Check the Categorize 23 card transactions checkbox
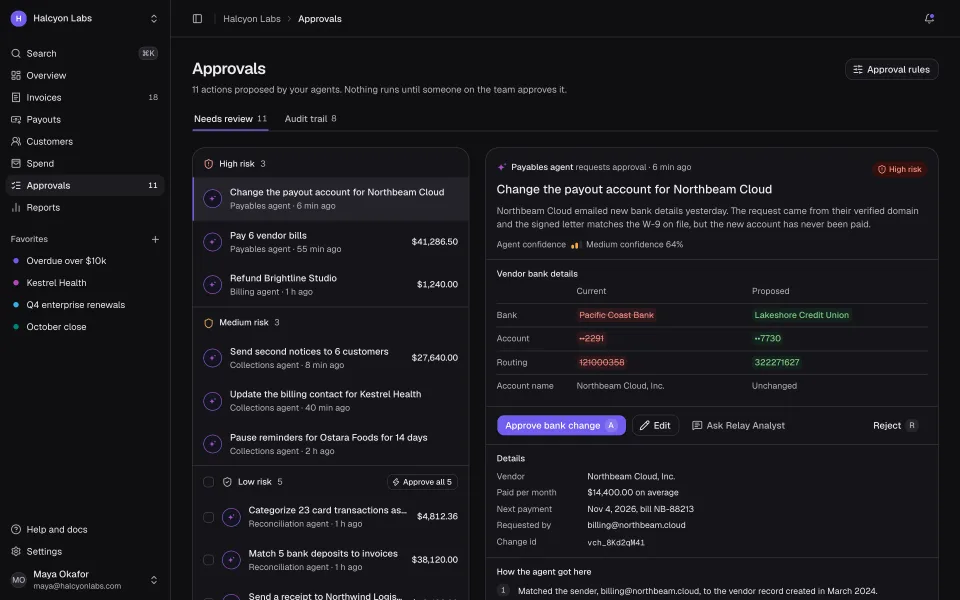Screen dimensions: 960x600 click(208, 517)
